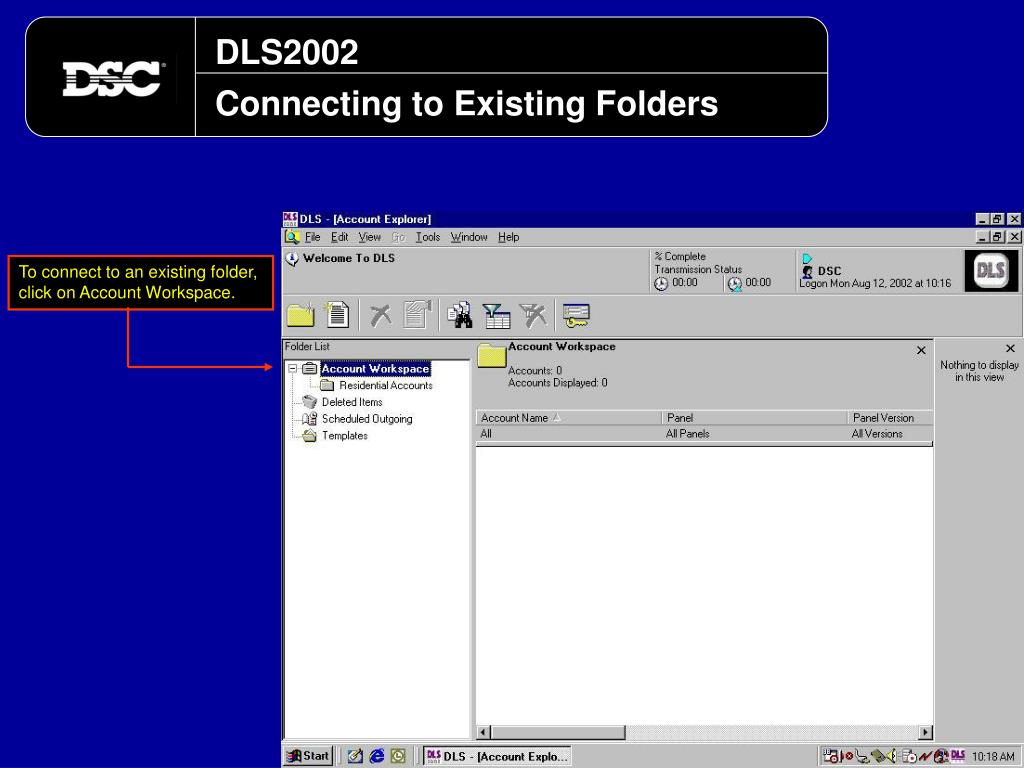Open the File menu

click(x=313, y=237)
